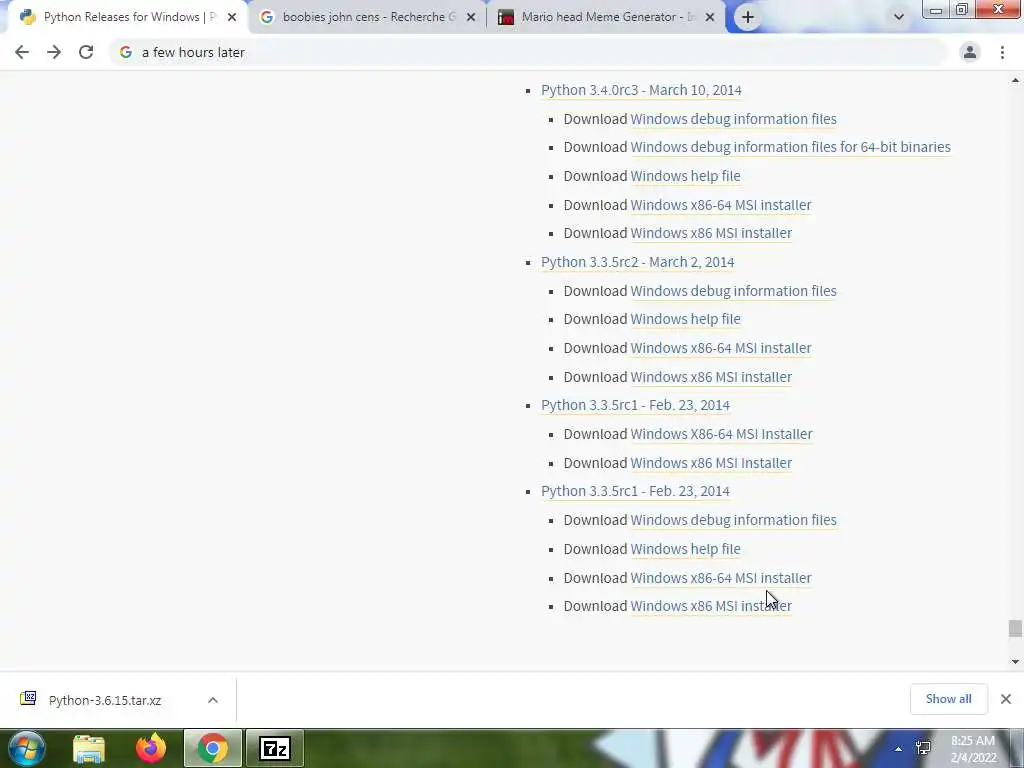Open the Chrome profile avatar icon

pos(970,52)
